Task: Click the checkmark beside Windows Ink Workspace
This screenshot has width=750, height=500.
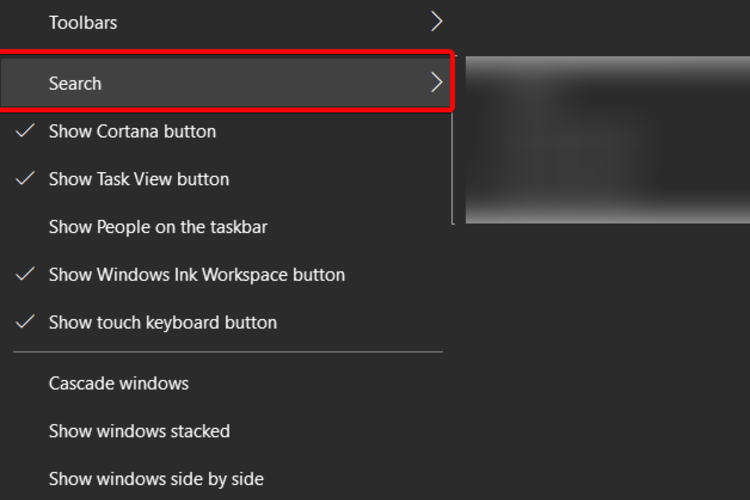Action: [x=25, y=274]
